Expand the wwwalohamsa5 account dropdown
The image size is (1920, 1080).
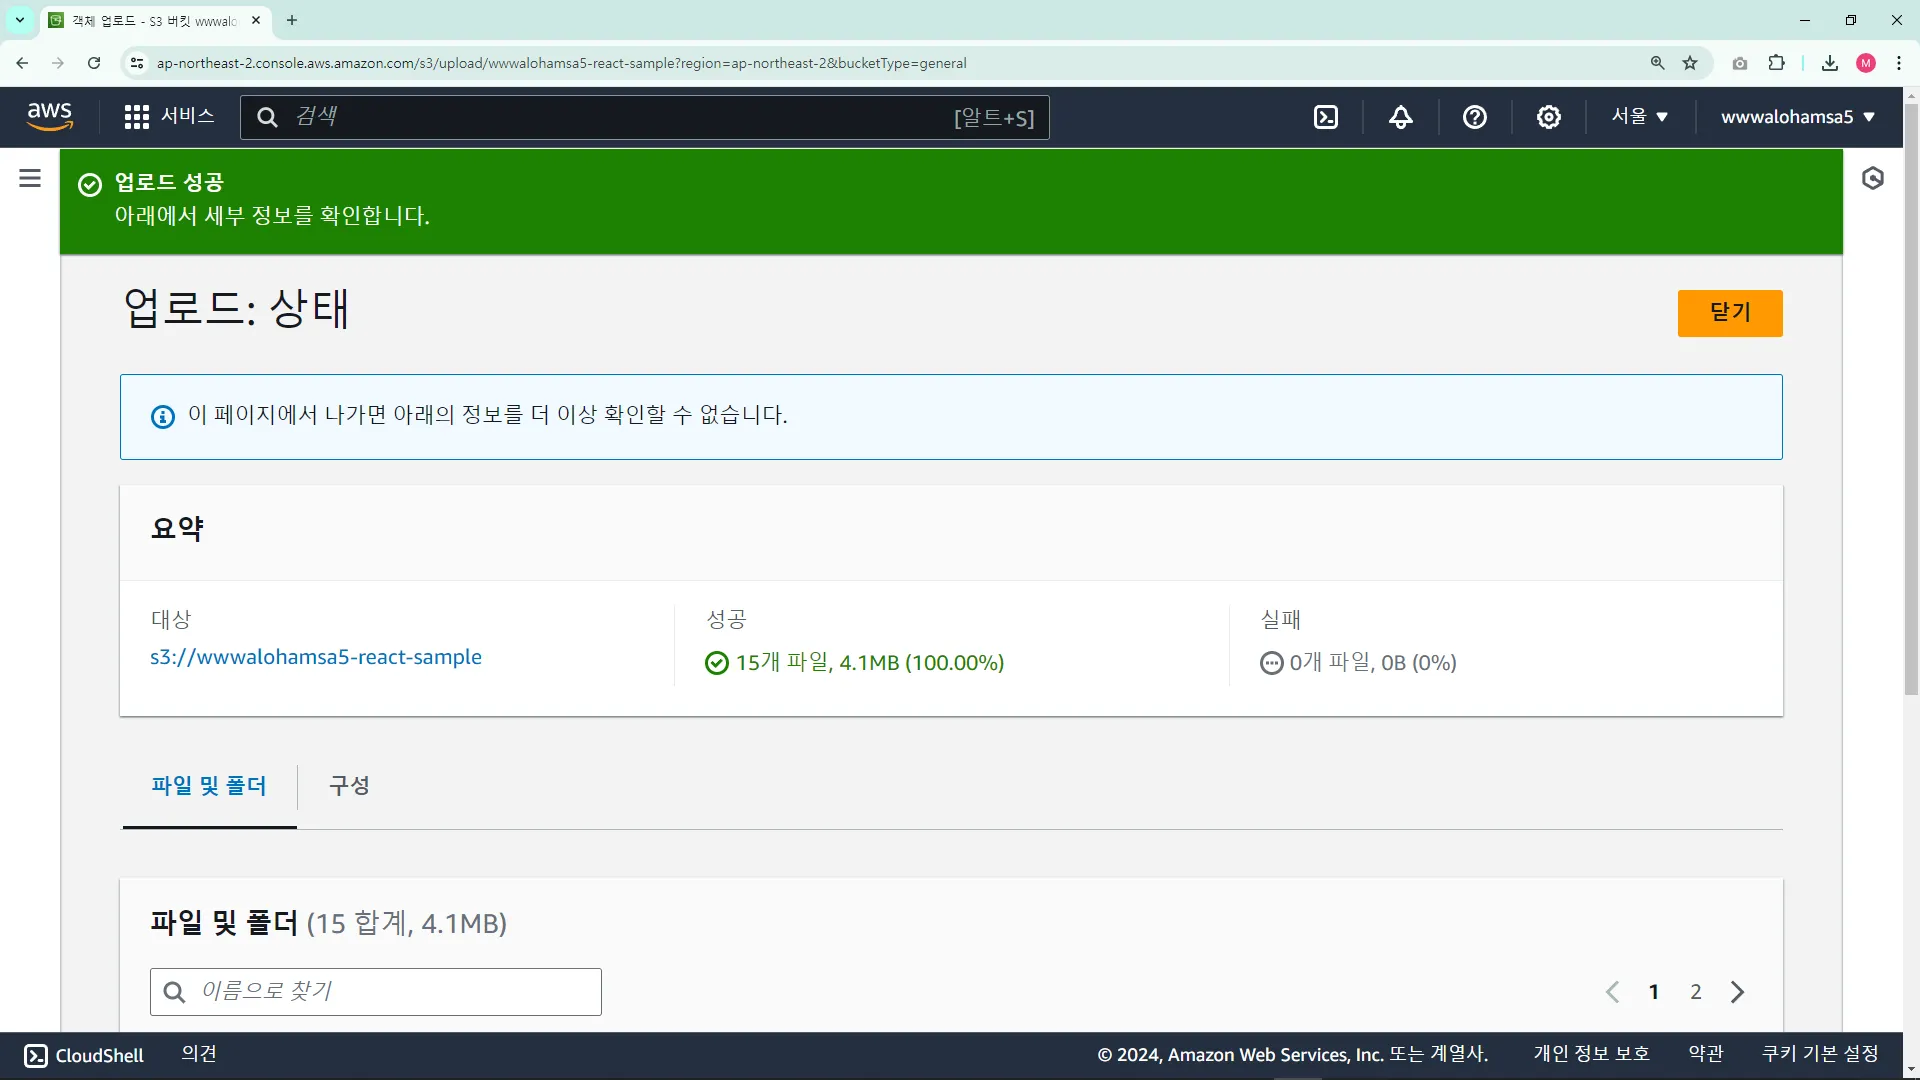[x=1797, y=117]
